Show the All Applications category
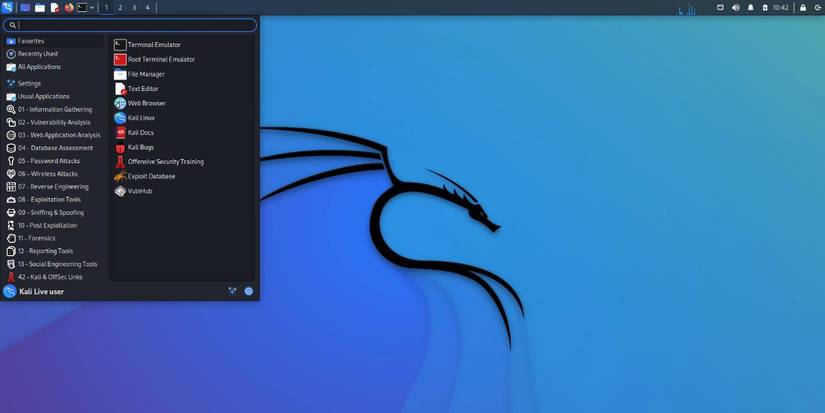 39,67
